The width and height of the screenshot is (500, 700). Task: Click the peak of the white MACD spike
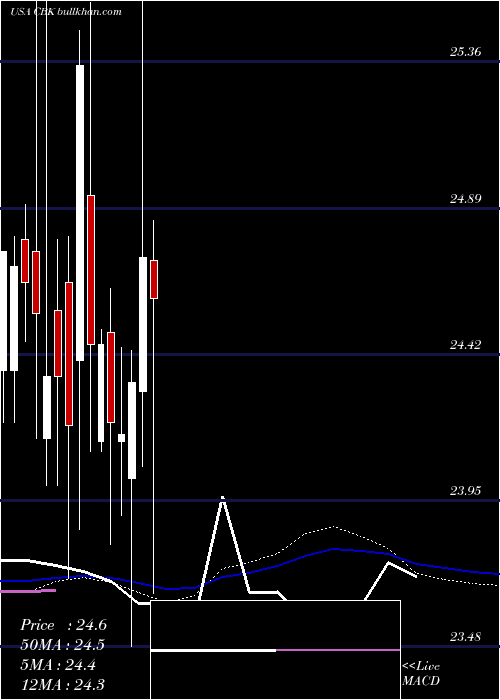click(x=222, y=498)
